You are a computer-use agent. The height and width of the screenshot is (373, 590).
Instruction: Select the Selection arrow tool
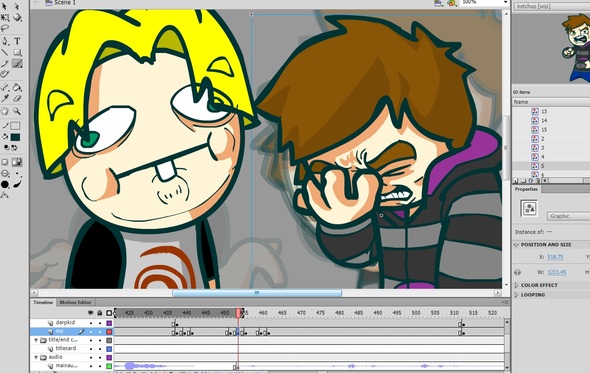coord(5,6)
